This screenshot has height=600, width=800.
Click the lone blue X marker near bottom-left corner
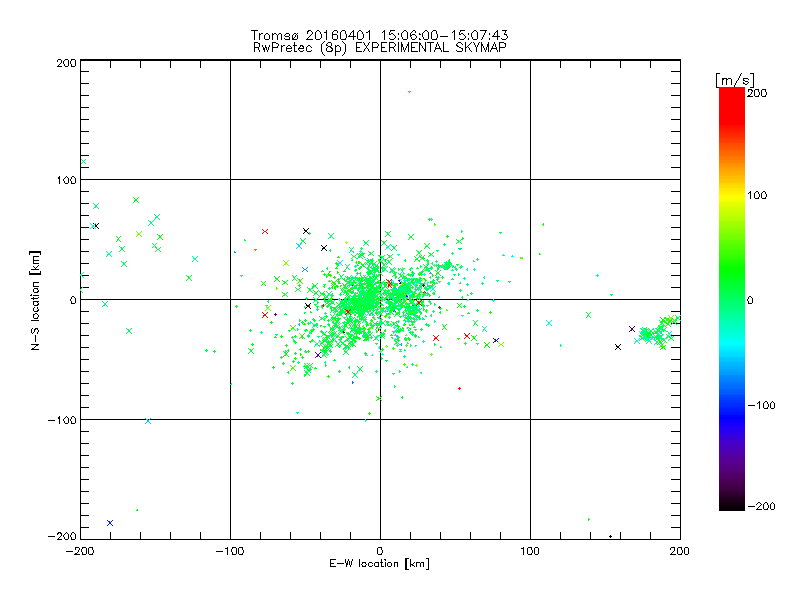(x=110, y=523)
